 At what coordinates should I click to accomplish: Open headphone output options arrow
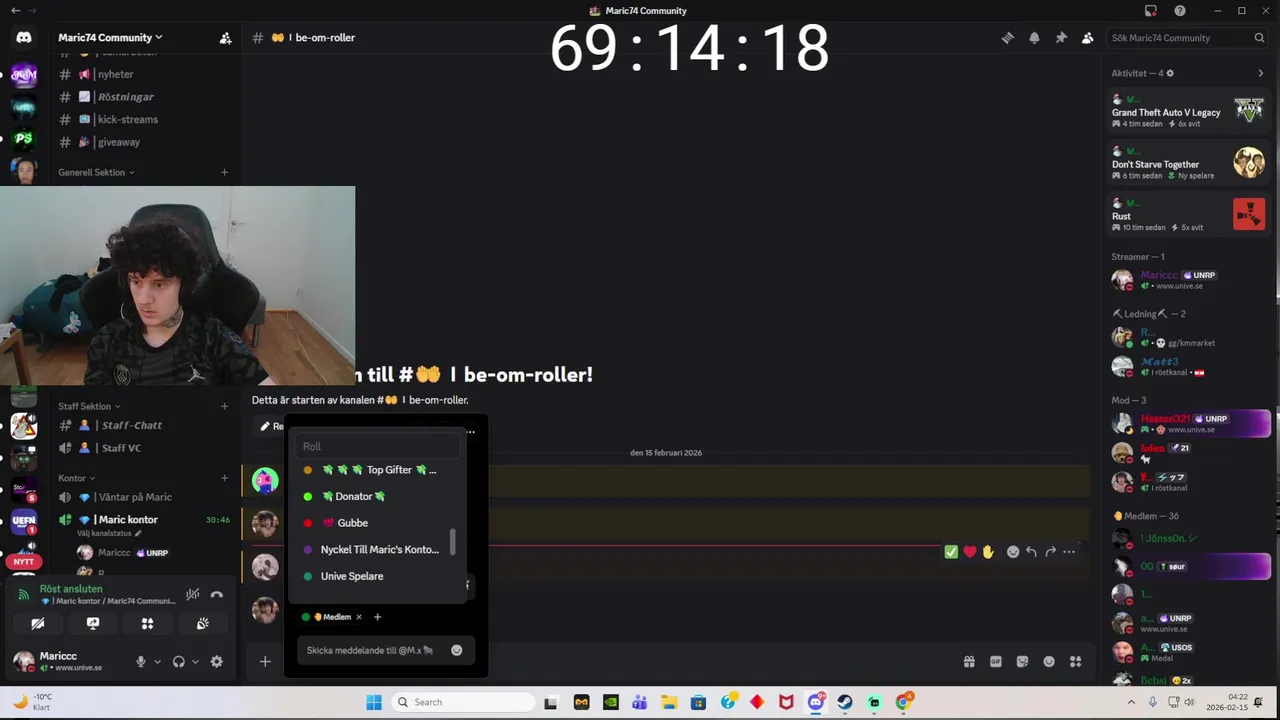[x=195, y=662]
